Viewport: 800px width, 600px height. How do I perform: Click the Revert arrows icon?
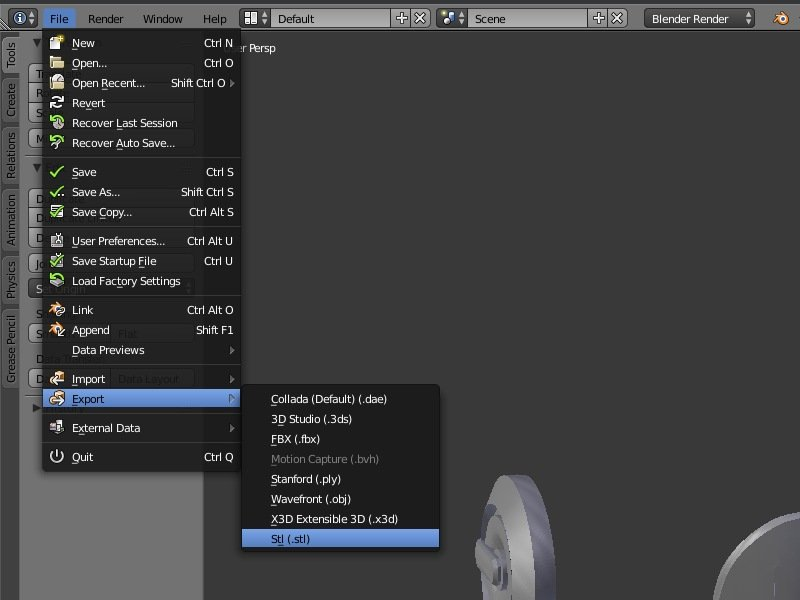pos(57,103)
